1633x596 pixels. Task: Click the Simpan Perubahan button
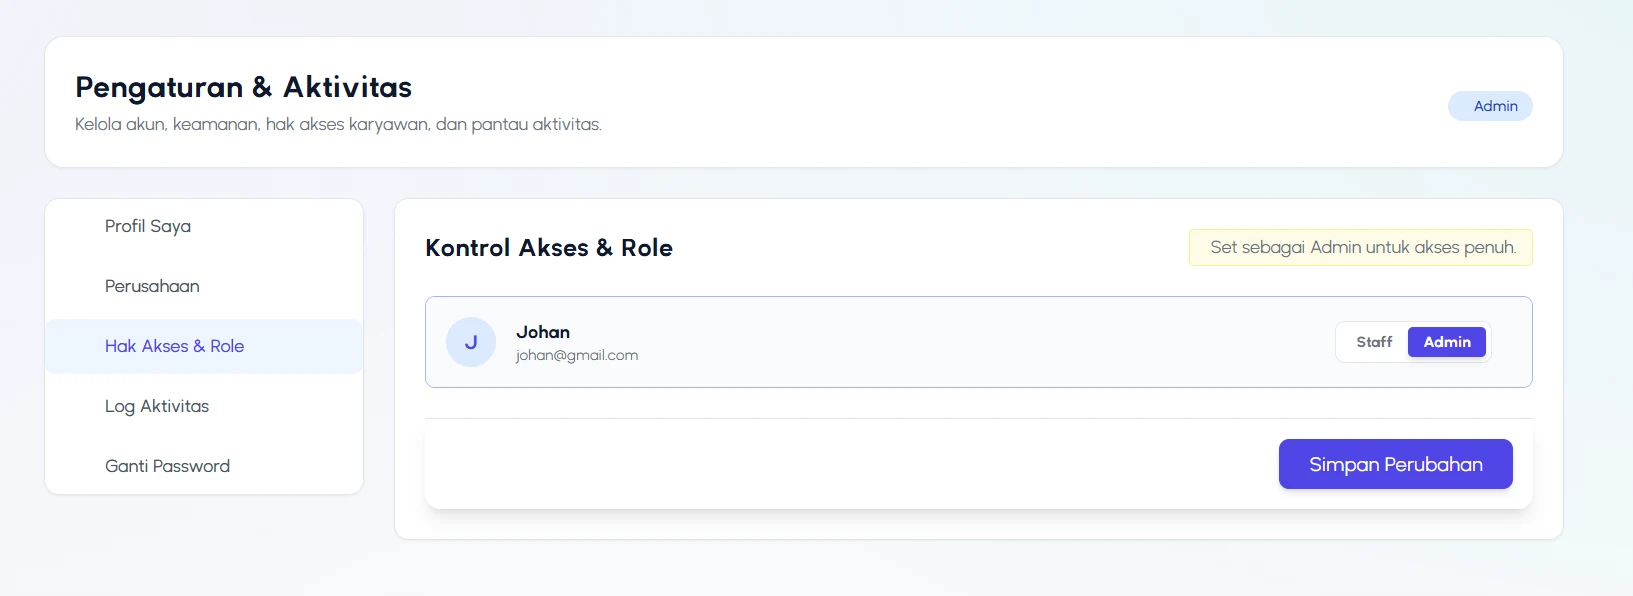(1395, 464)
